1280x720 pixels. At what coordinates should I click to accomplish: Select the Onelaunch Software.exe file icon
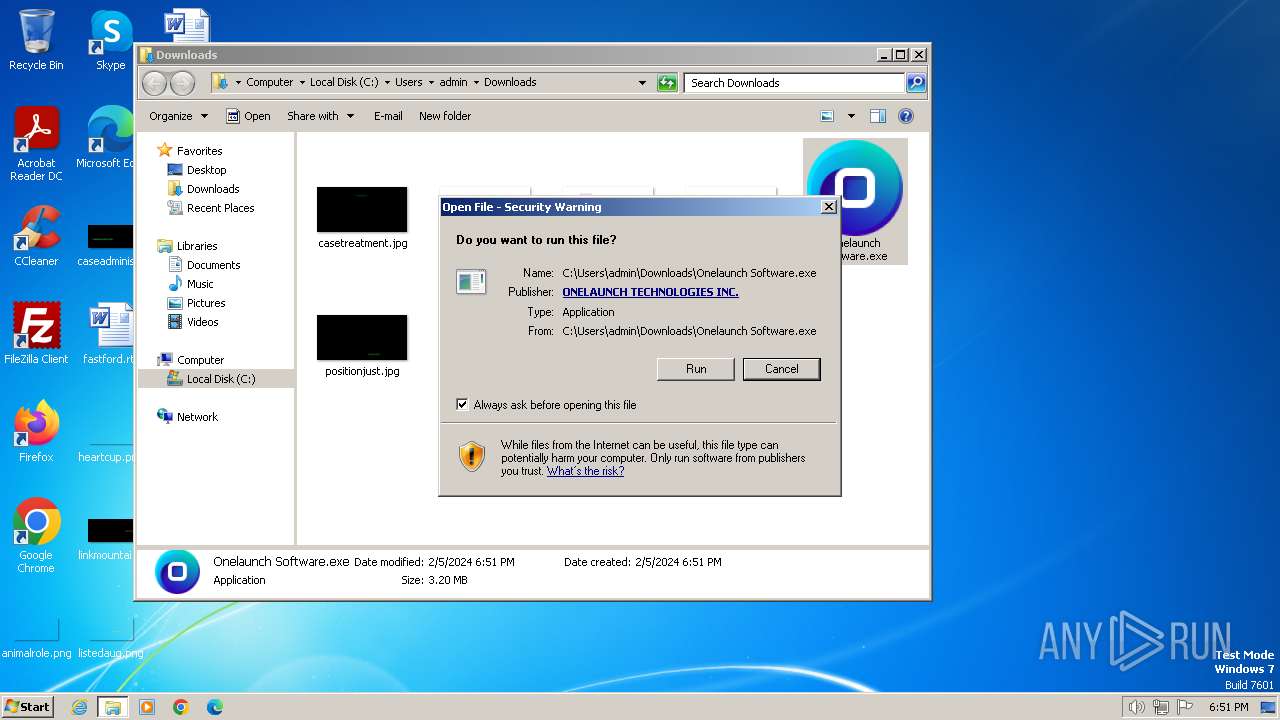(856, 188)
